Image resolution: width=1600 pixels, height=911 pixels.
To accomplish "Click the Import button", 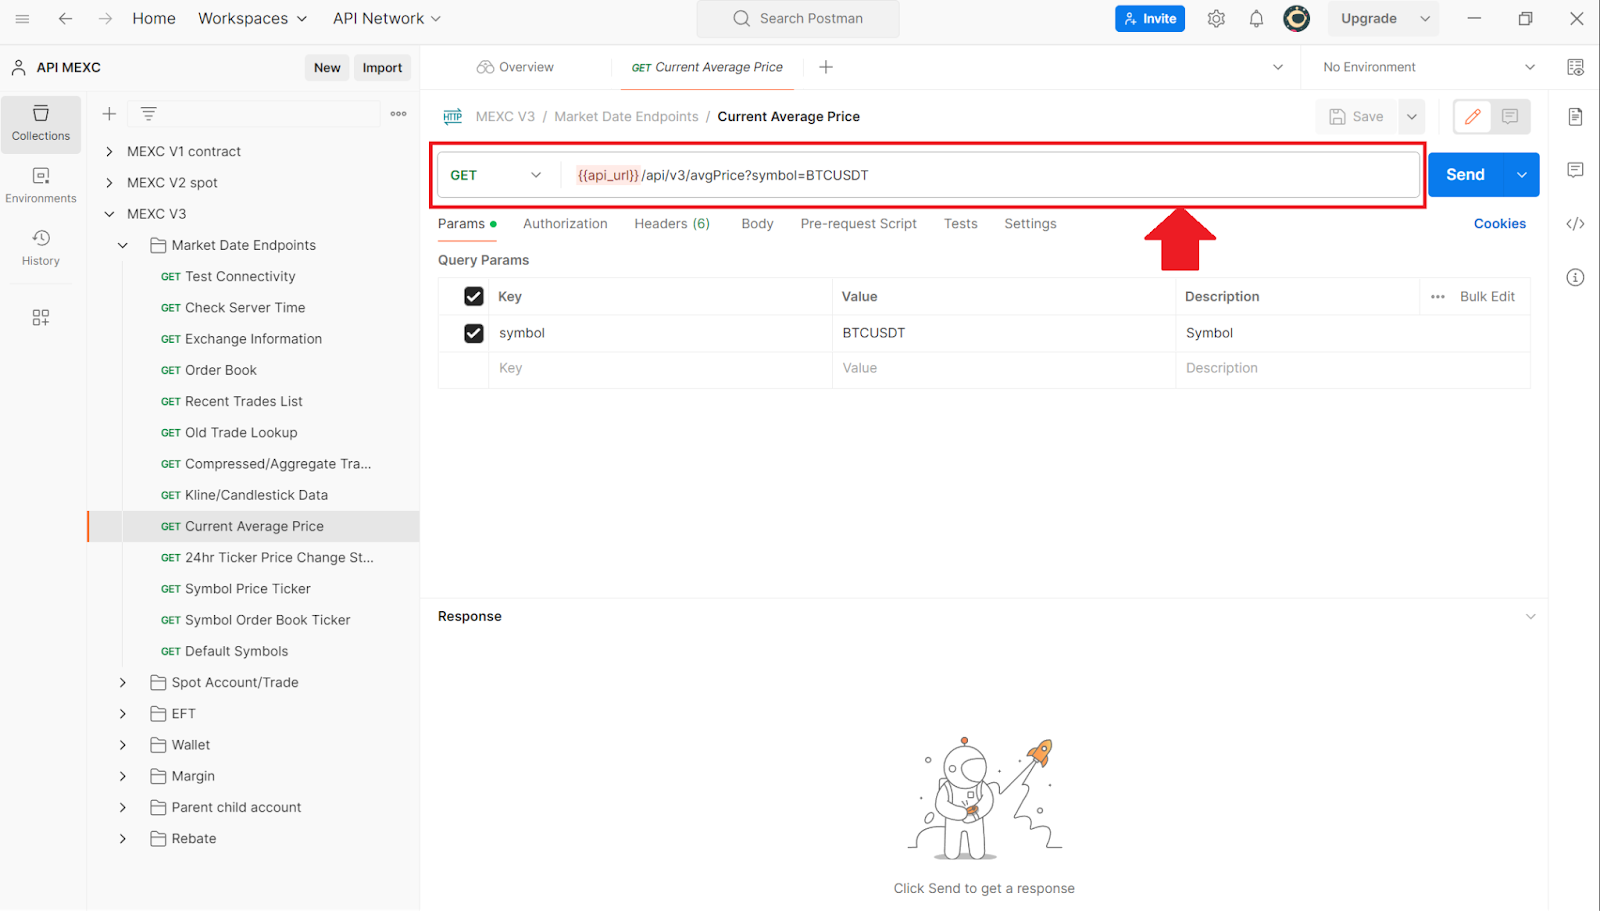I will pos(382,67).
